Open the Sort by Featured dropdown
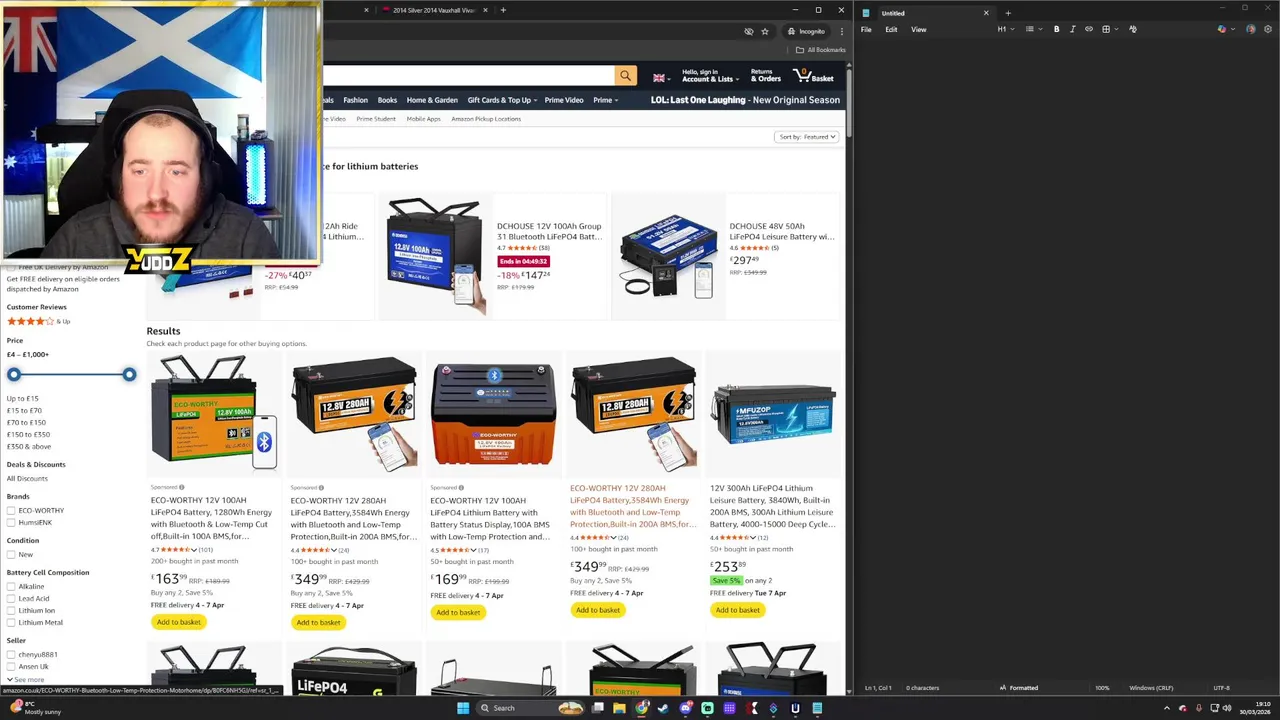This screenshot has height=720, width=1280. coord(807,137)
